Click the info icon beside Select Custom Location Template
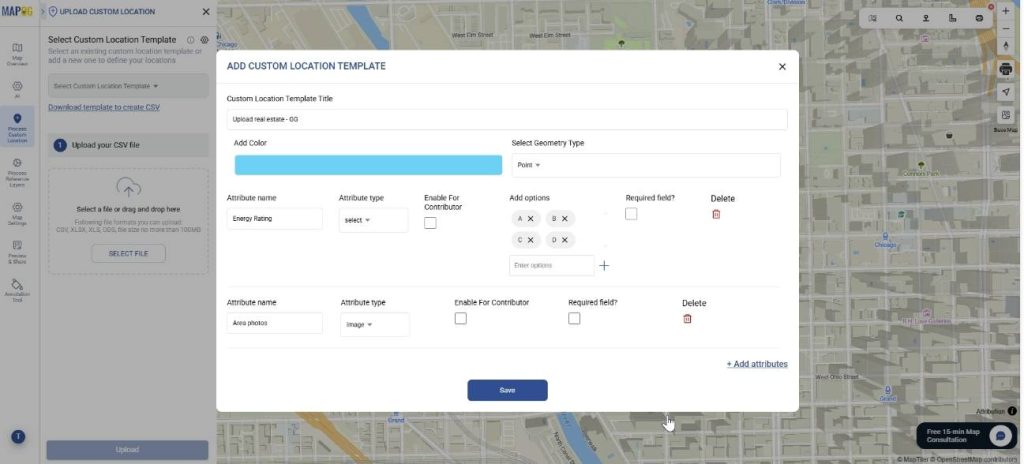 pos(190,40)
